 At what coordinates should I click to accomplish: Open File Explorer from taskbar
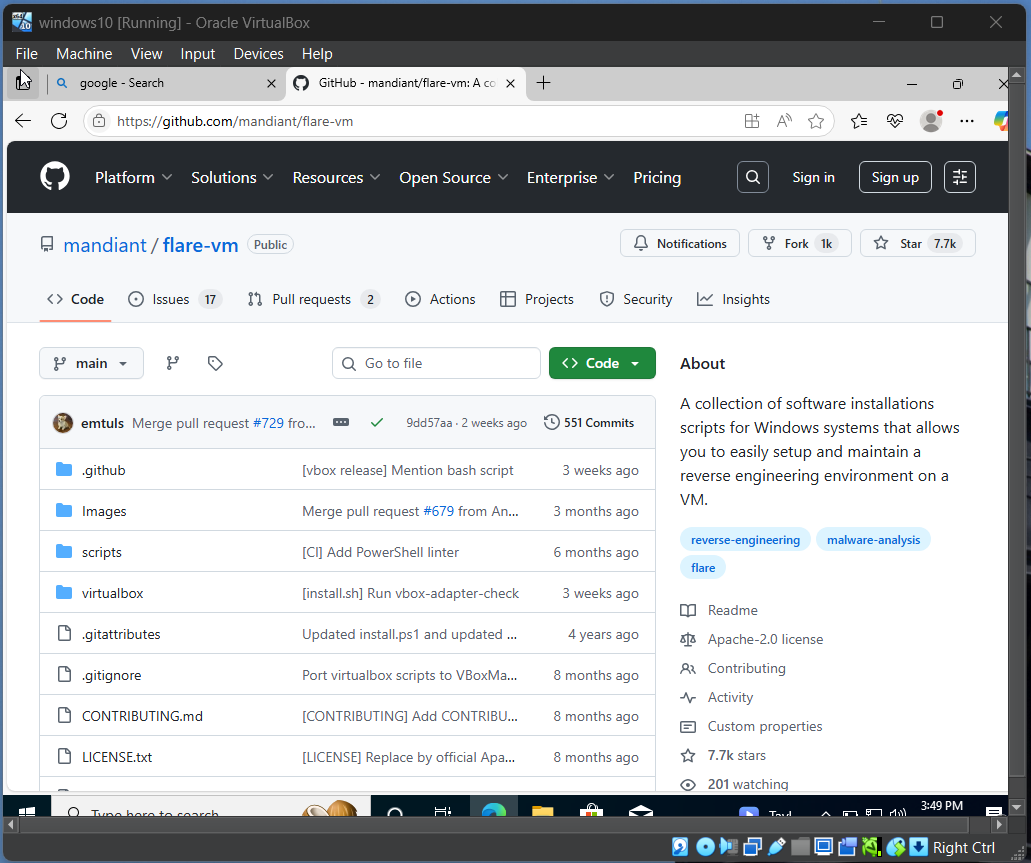pyautogui.click(x=542, y=810)
